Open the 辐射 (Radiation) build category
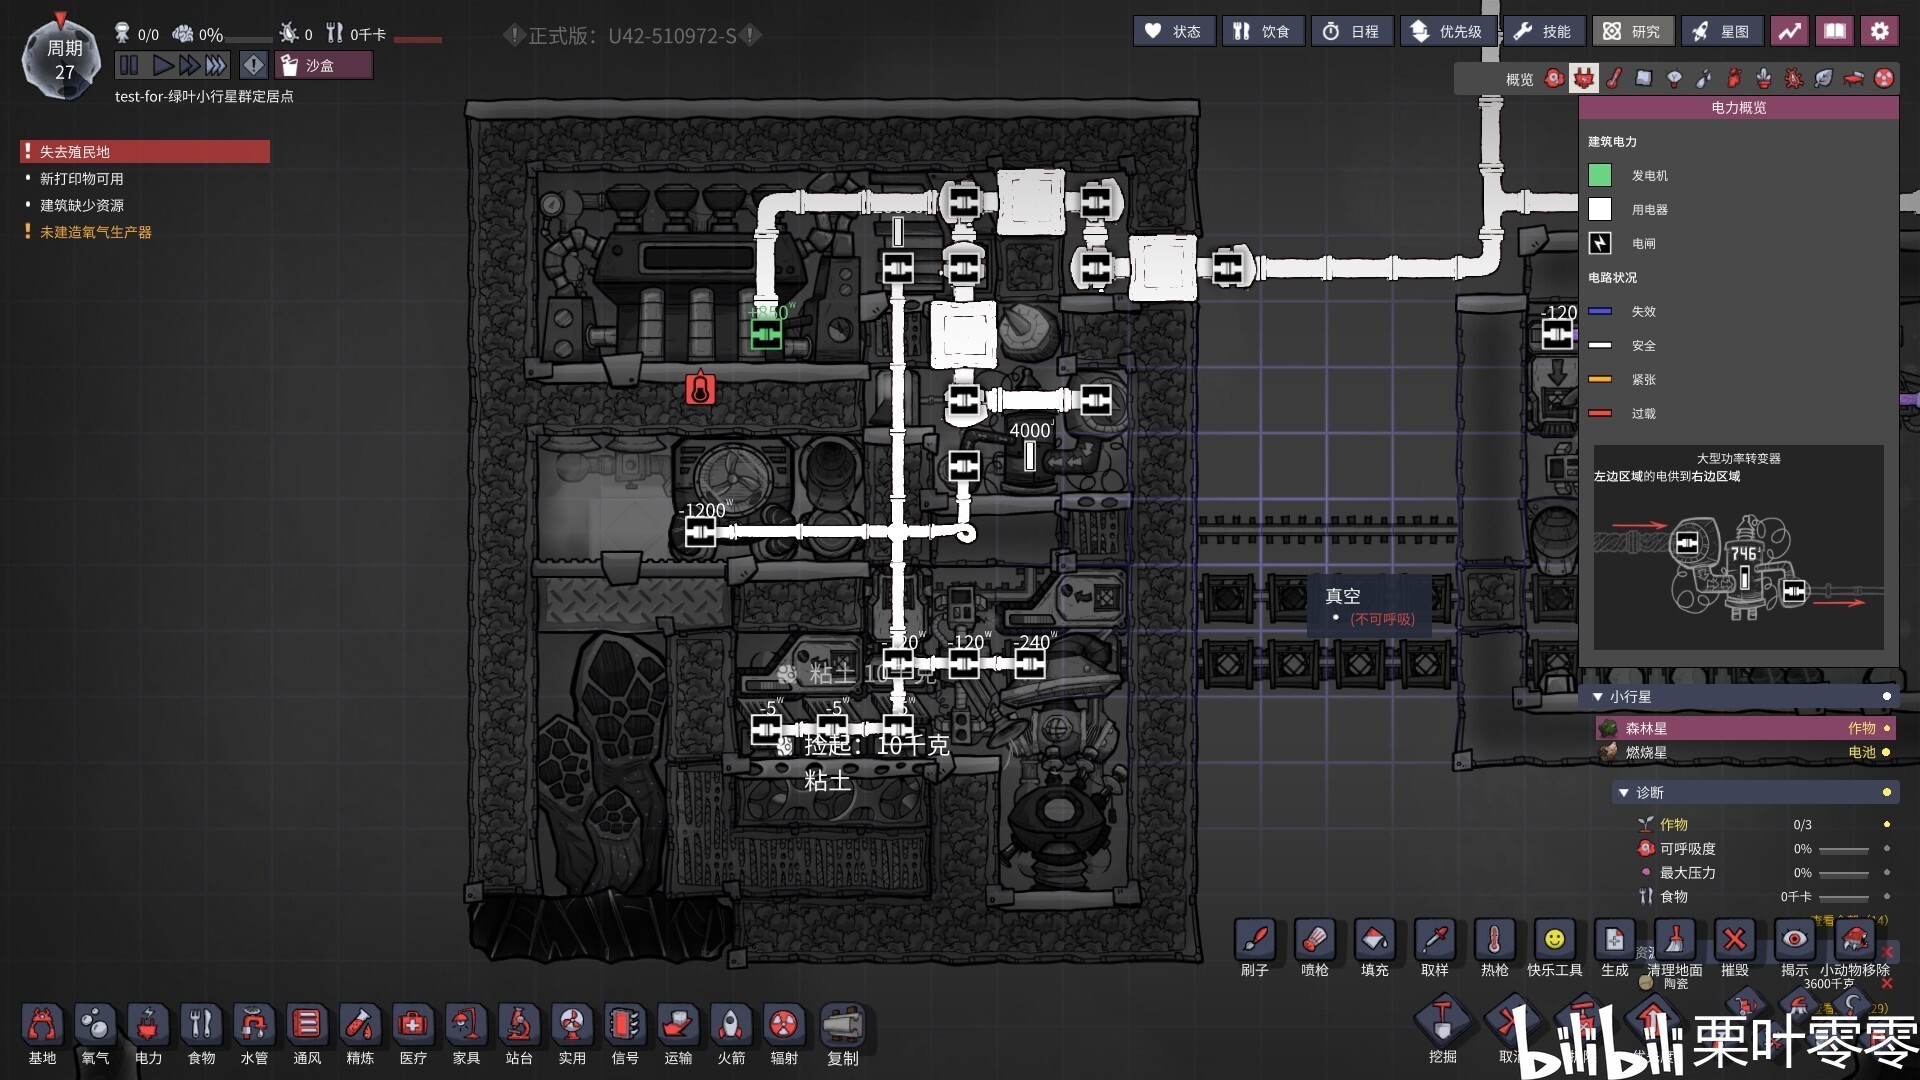1920x1080 pixels. click(x=784, y=1034)
